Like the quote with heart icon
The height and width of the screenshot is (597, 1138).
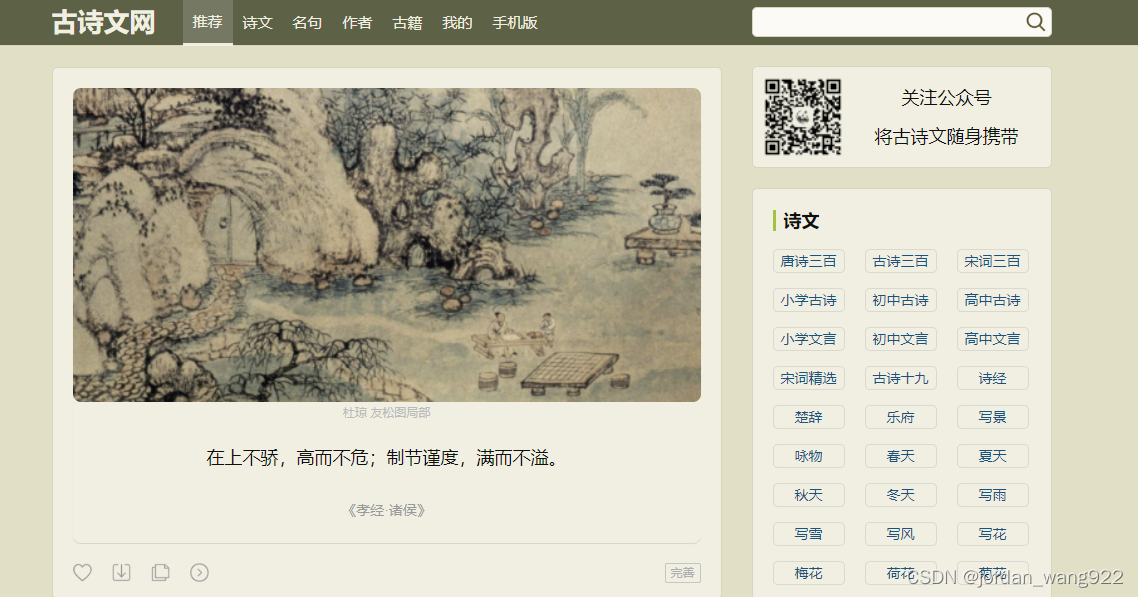pyautogui.click(x=83, y=572)
